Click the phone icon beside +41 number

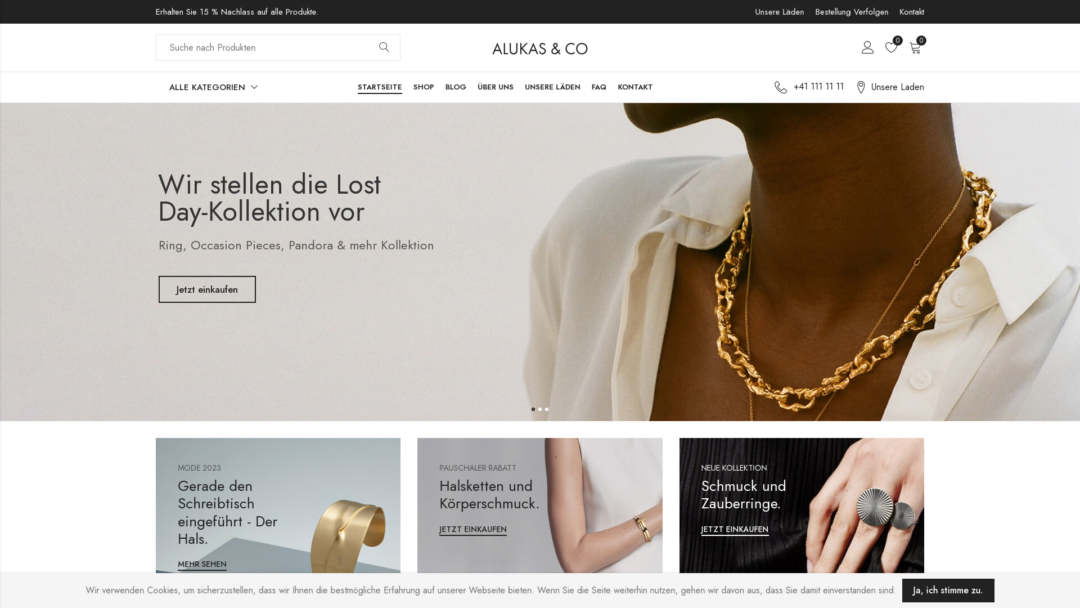[780, 87]
